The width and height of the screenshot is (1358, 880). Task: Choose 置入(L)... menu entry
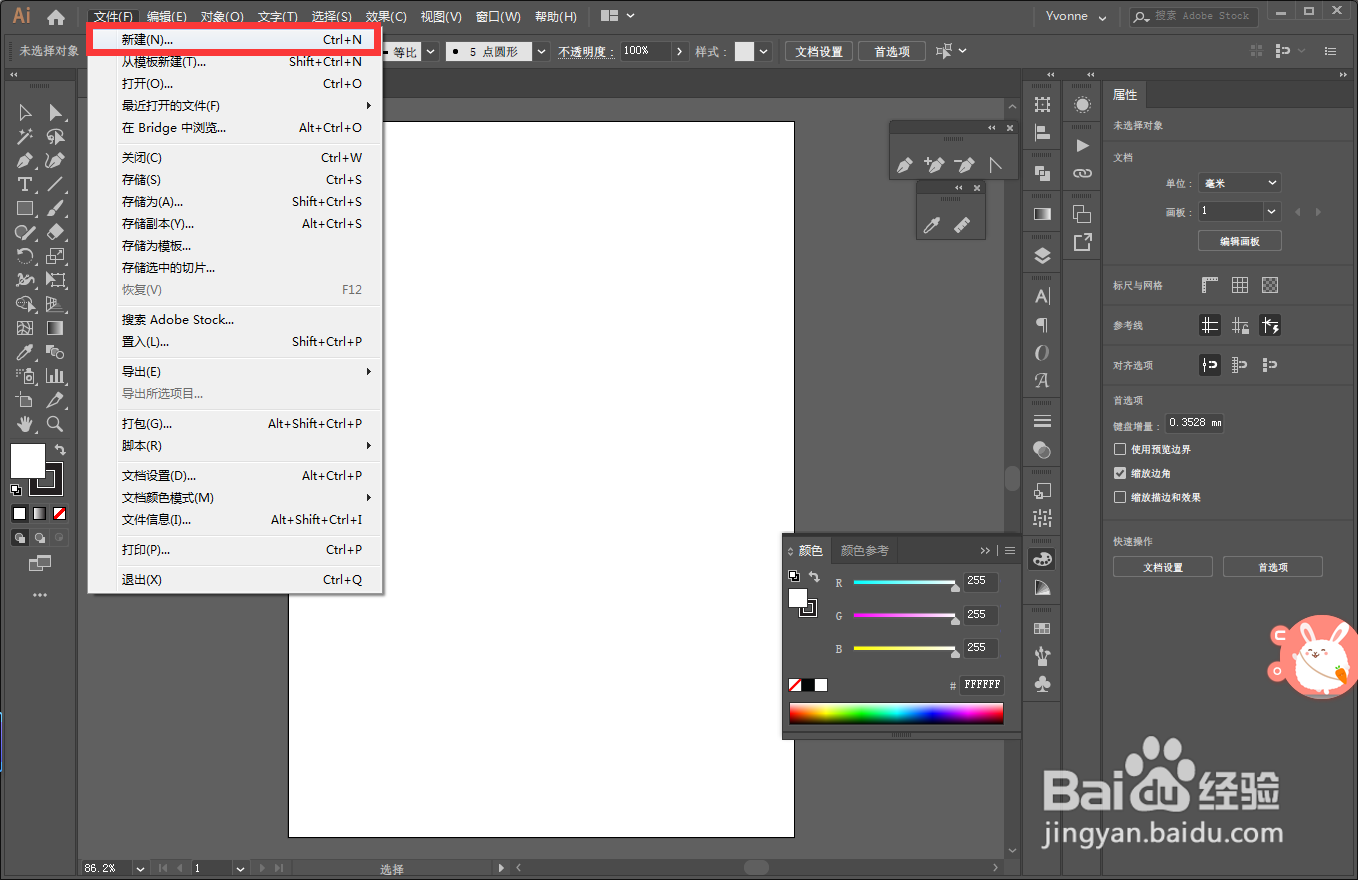(235, 341)
